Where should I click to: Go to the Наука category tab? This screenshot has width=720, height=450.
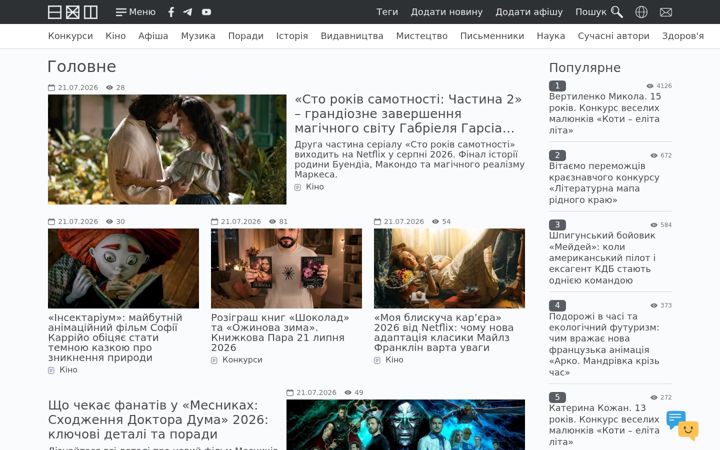click(551, 36)
